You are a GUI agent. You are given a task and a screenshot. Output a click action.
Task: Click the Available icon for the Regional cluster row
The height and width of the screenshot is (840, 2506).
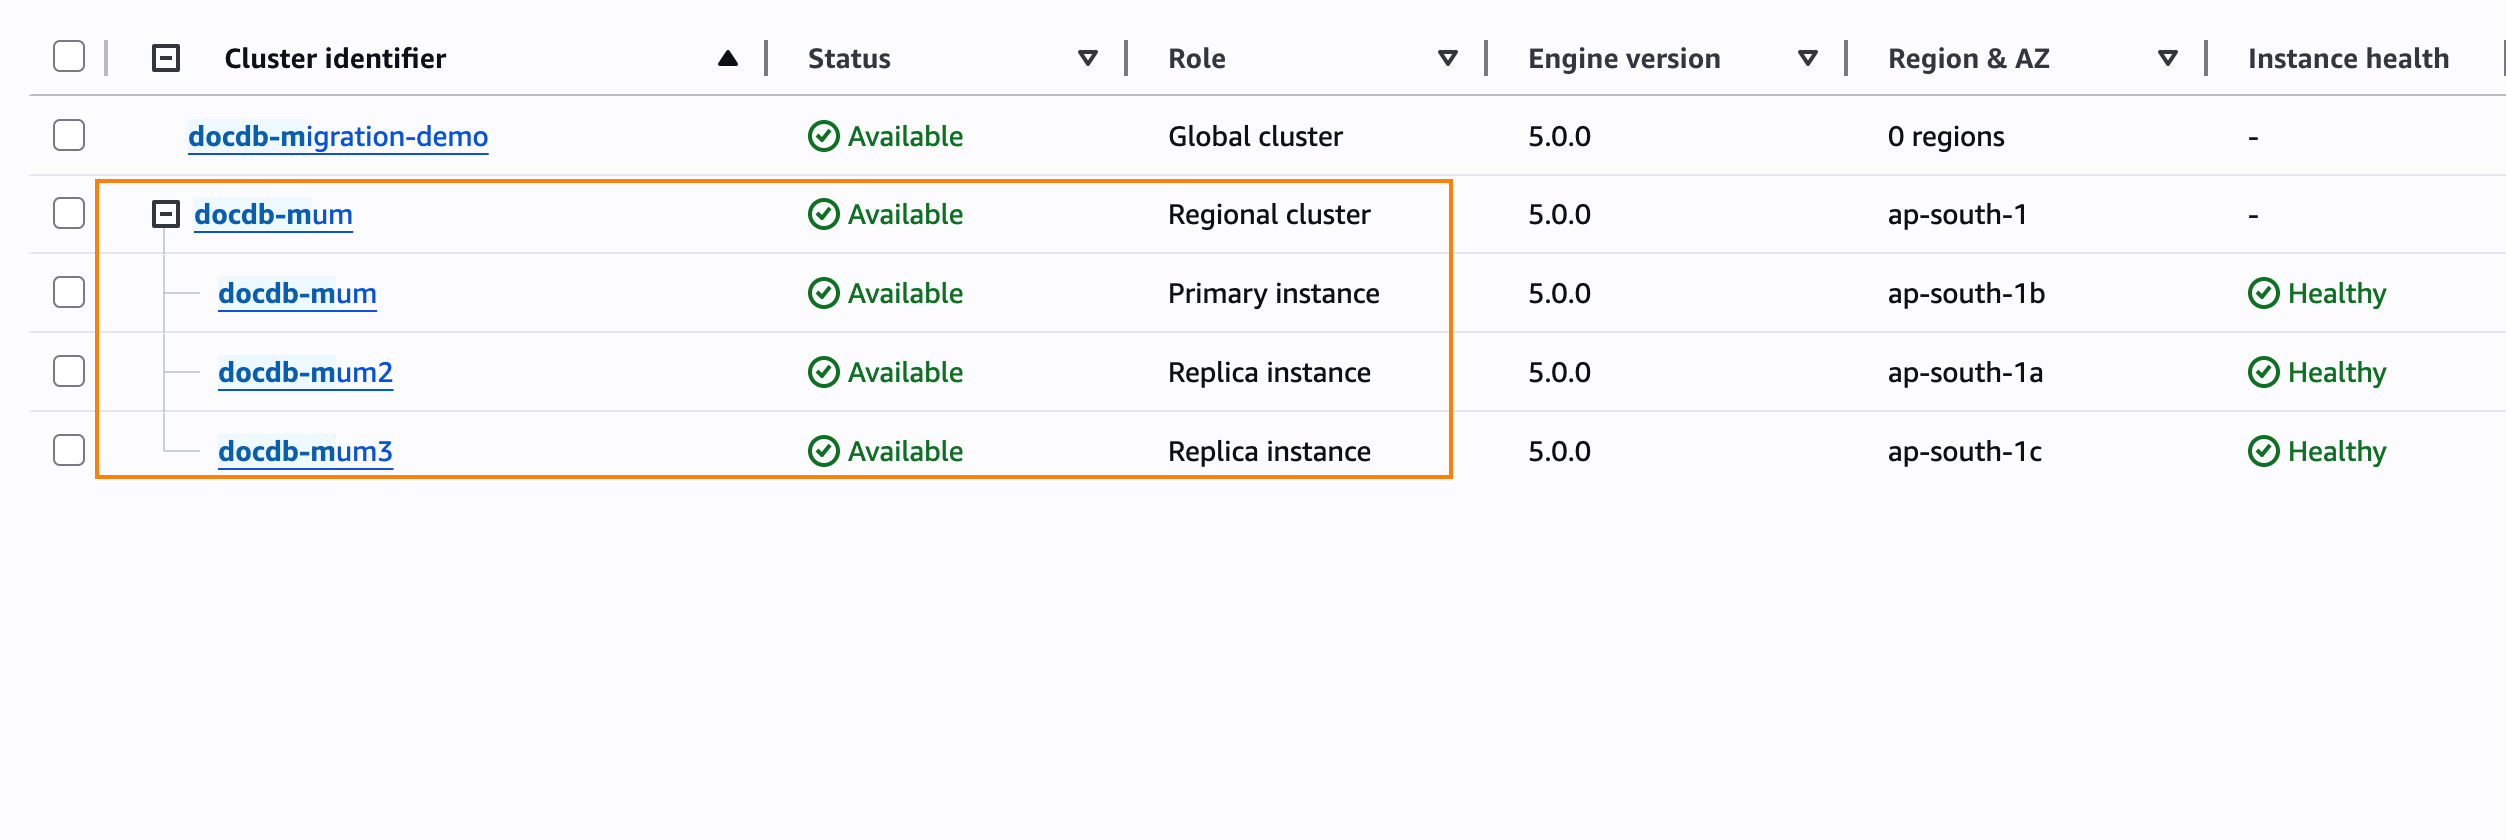coord(823,214)
